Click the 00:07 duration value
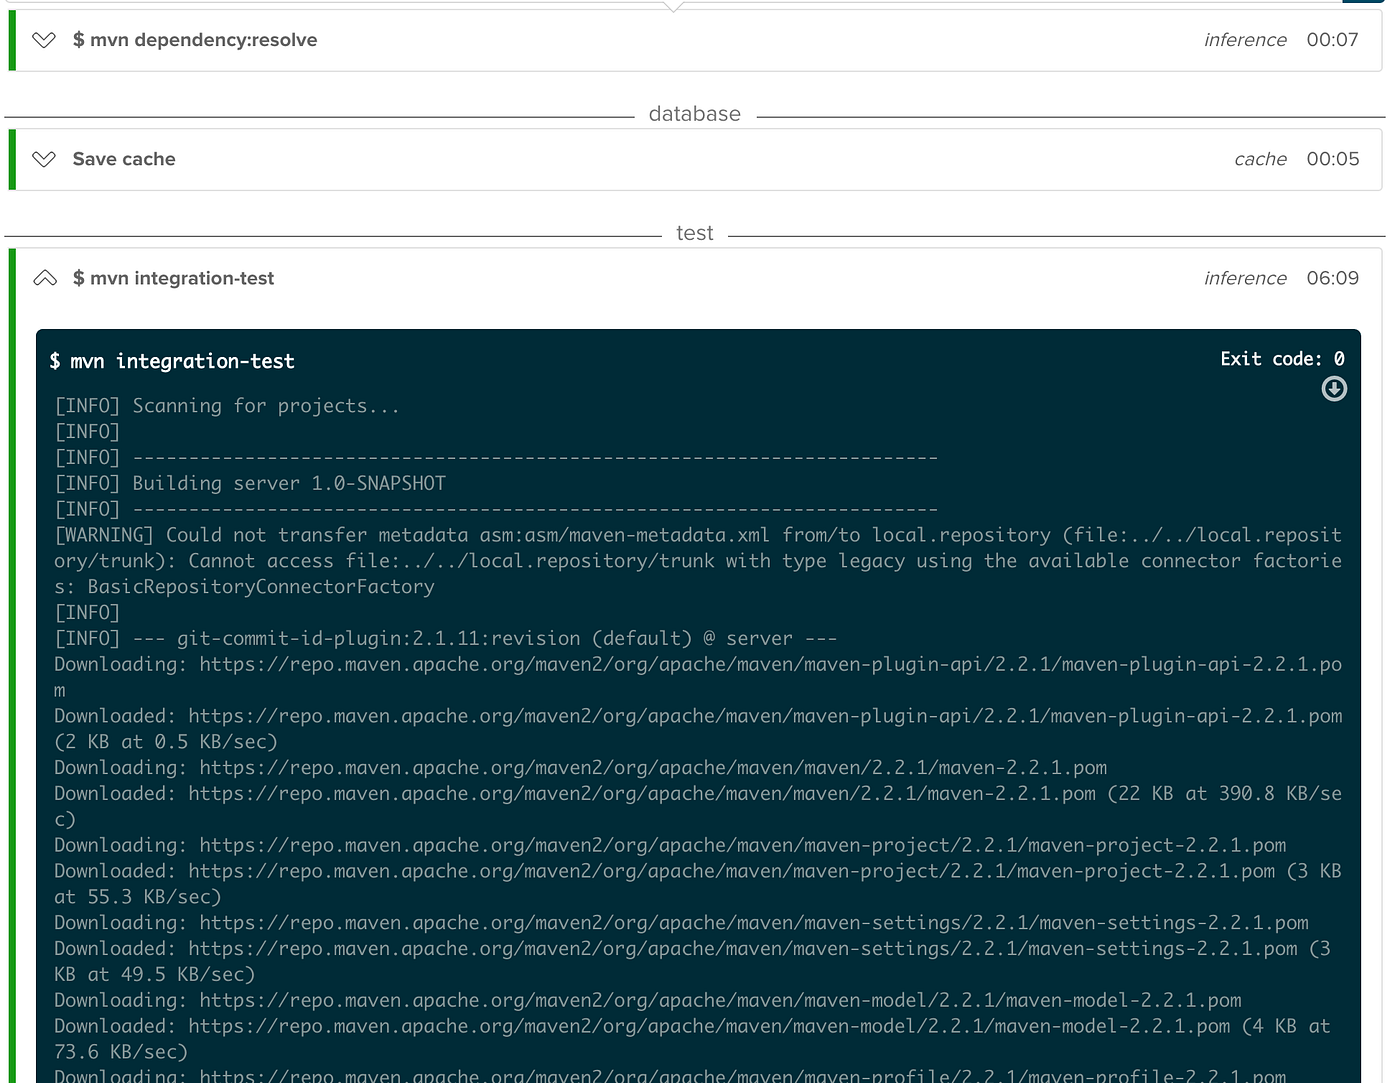The width and height of the screenshot is (1400, 1083). point(1332,40)
